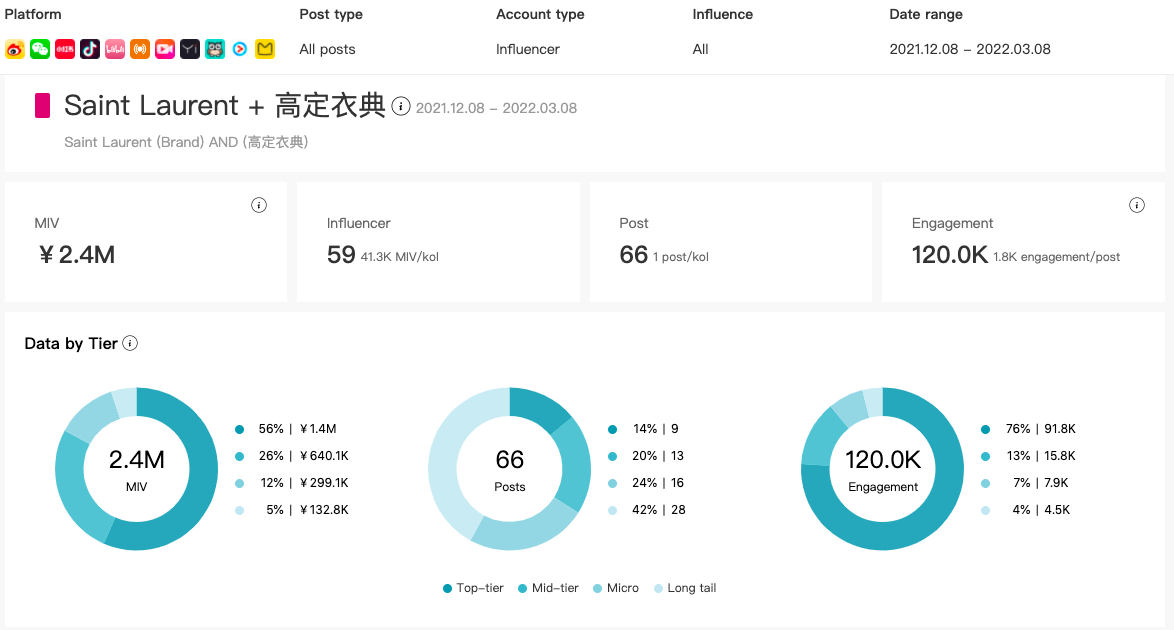
Task: Select the pink video-camera platform icon
Action: pos(165,49)
